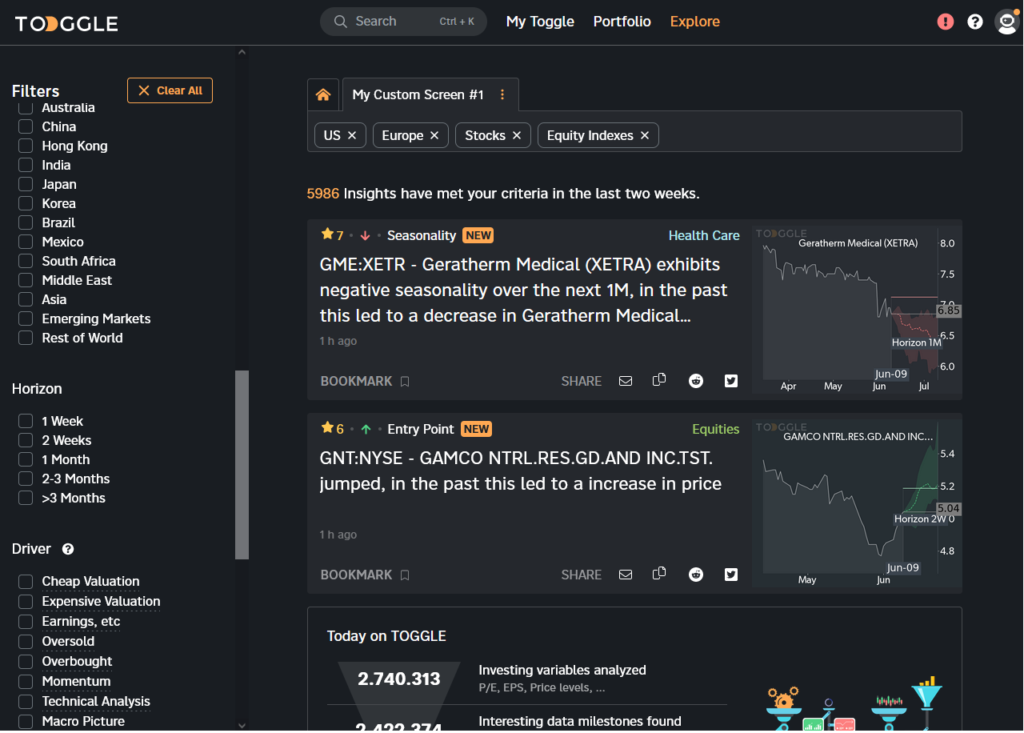Check the Expensive Valuation driver checkbox
This screenshot has height=733, width=1024.
point(25,602)
